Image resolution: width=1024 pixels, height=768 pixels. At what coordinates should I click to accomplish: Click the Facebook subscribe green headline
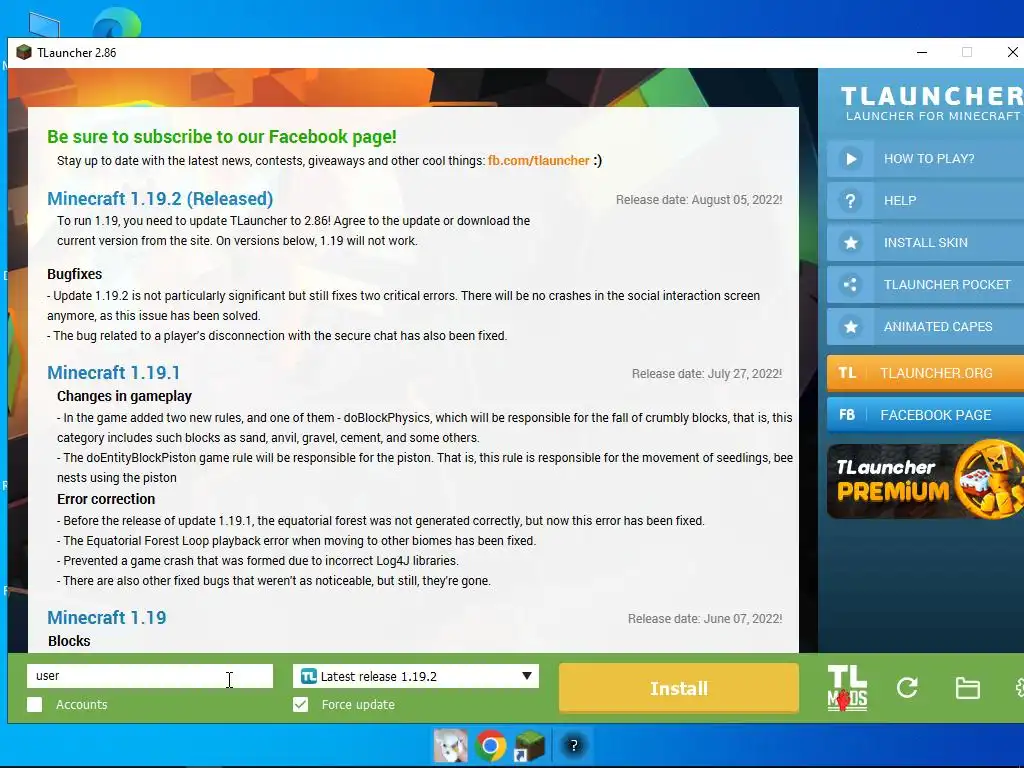click(x=221, y=136)
